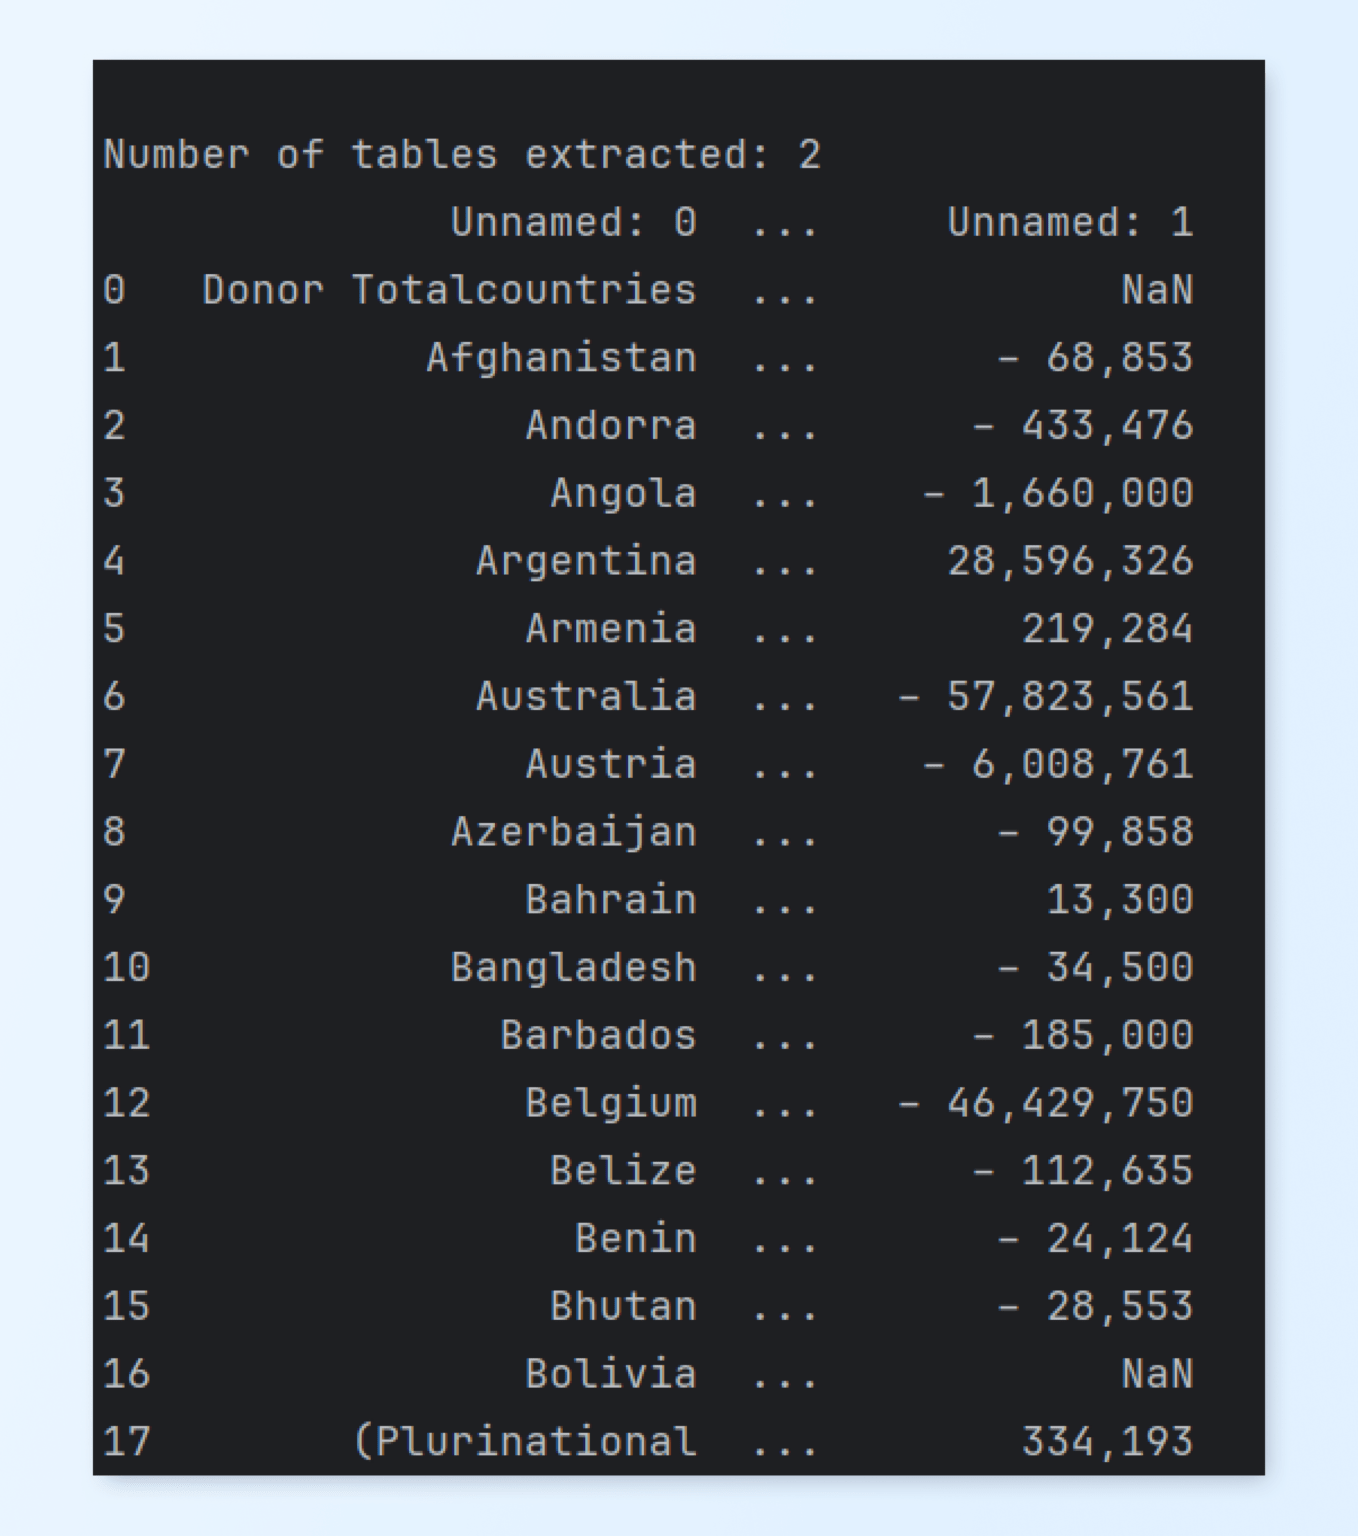The width and height of the screenshot is (1358, 1536).
Task: Click the Bolivia NaN value
Action: point(1157,1374)
